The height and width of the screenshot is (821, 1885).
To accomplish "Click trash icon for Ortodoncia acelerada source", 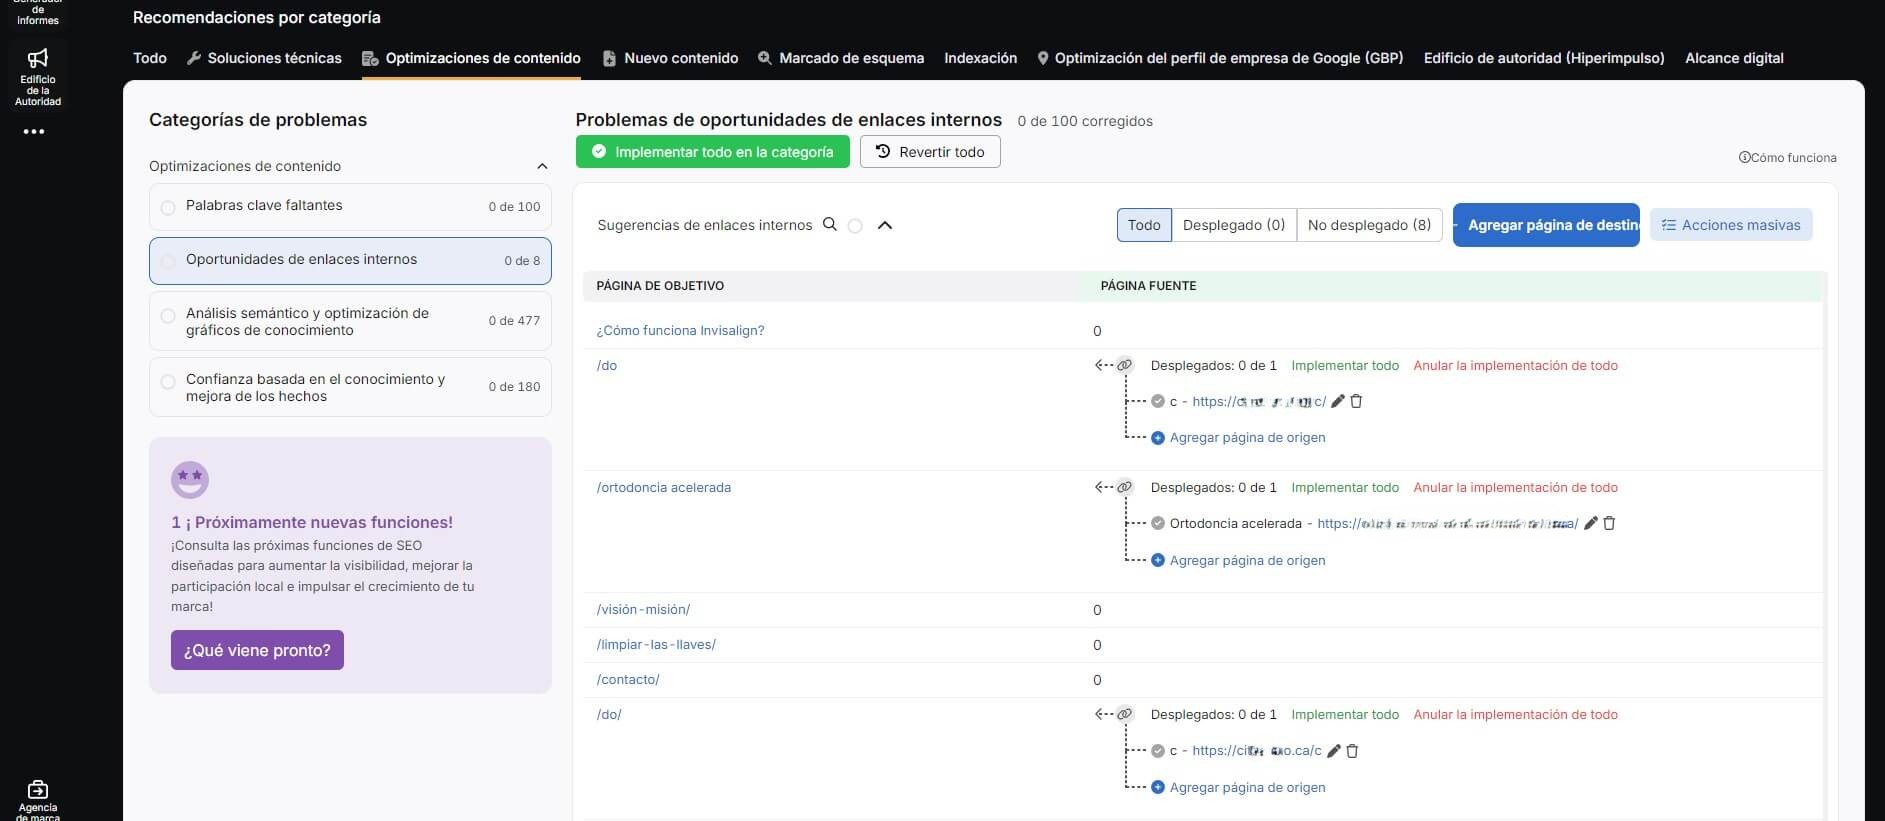I will coord(1609,523).
